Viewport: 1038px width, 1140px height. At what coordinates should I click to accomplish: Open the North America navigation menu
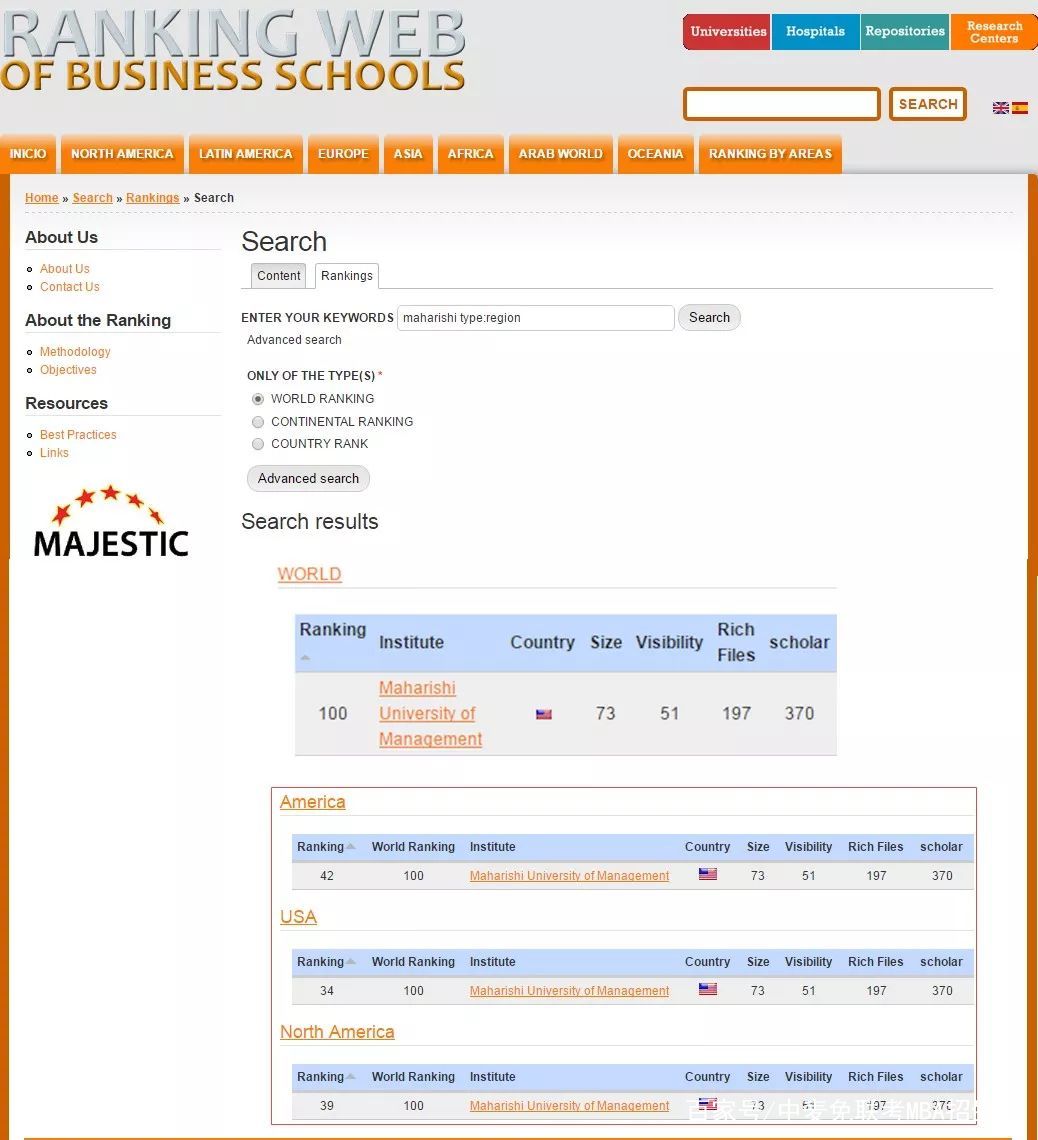122,154
